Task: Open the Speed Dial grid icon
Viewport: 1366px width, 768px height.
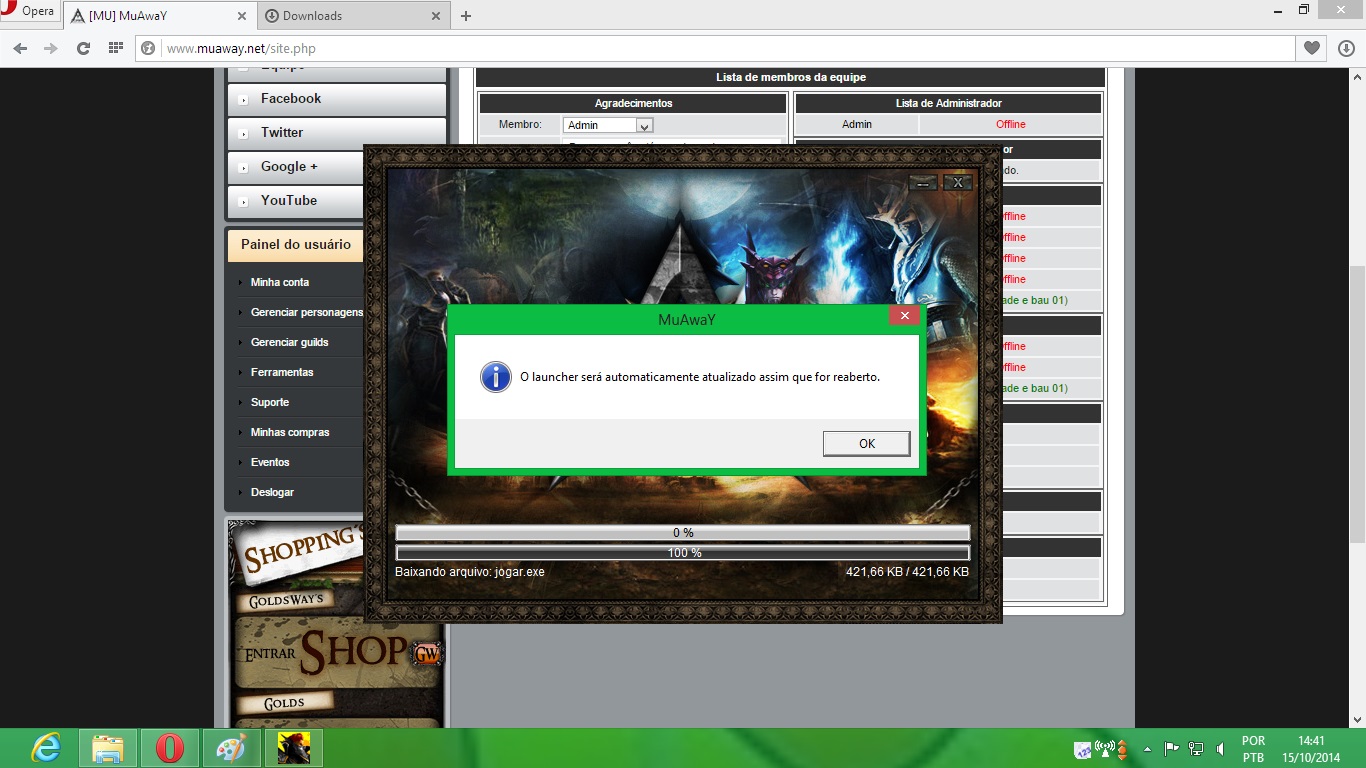Action: pos(116,48)
